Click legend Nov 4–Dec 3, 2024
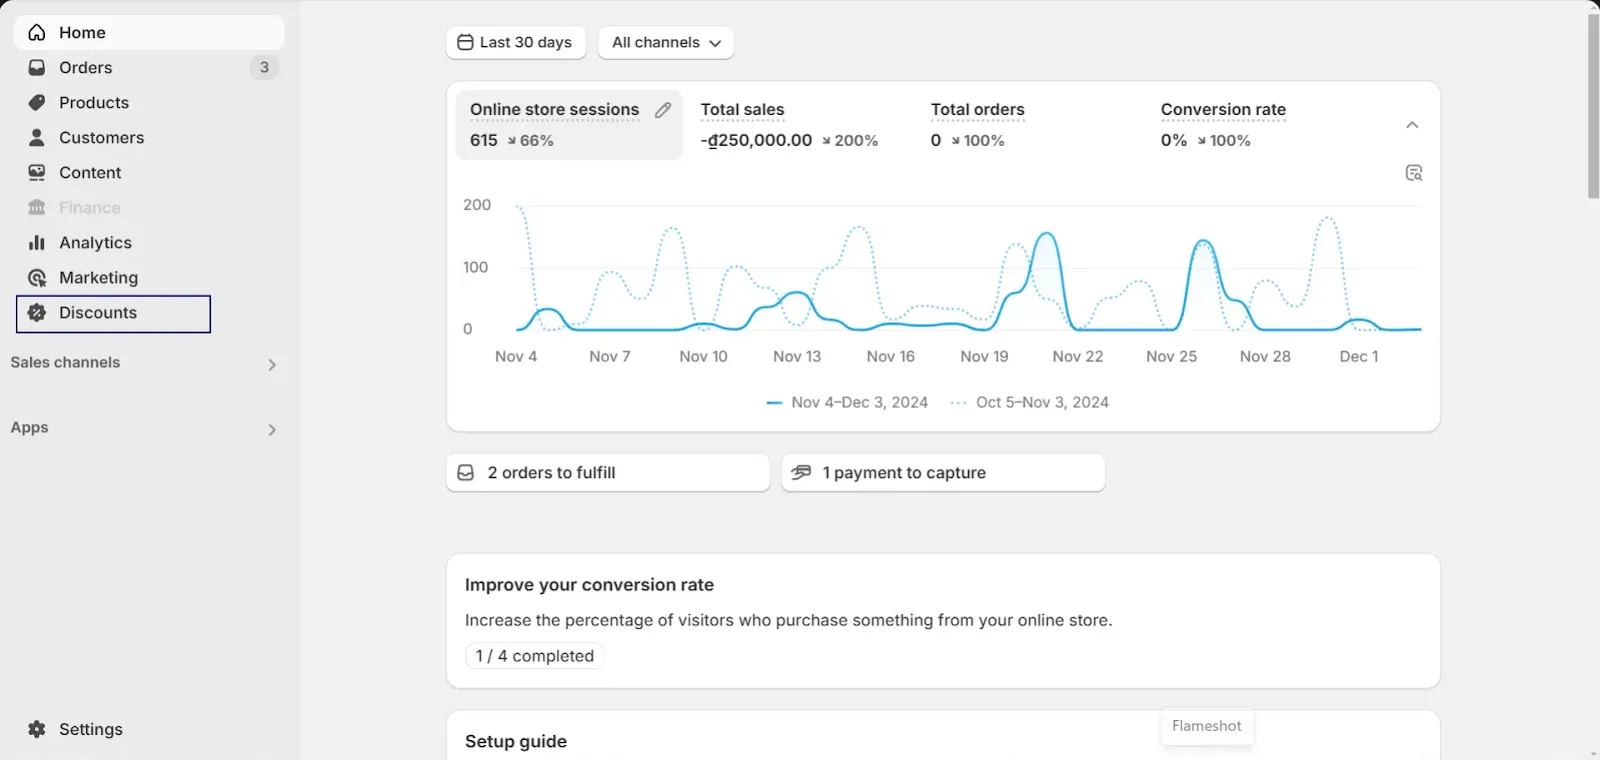The image size is (1600, 760). point(847,402)
